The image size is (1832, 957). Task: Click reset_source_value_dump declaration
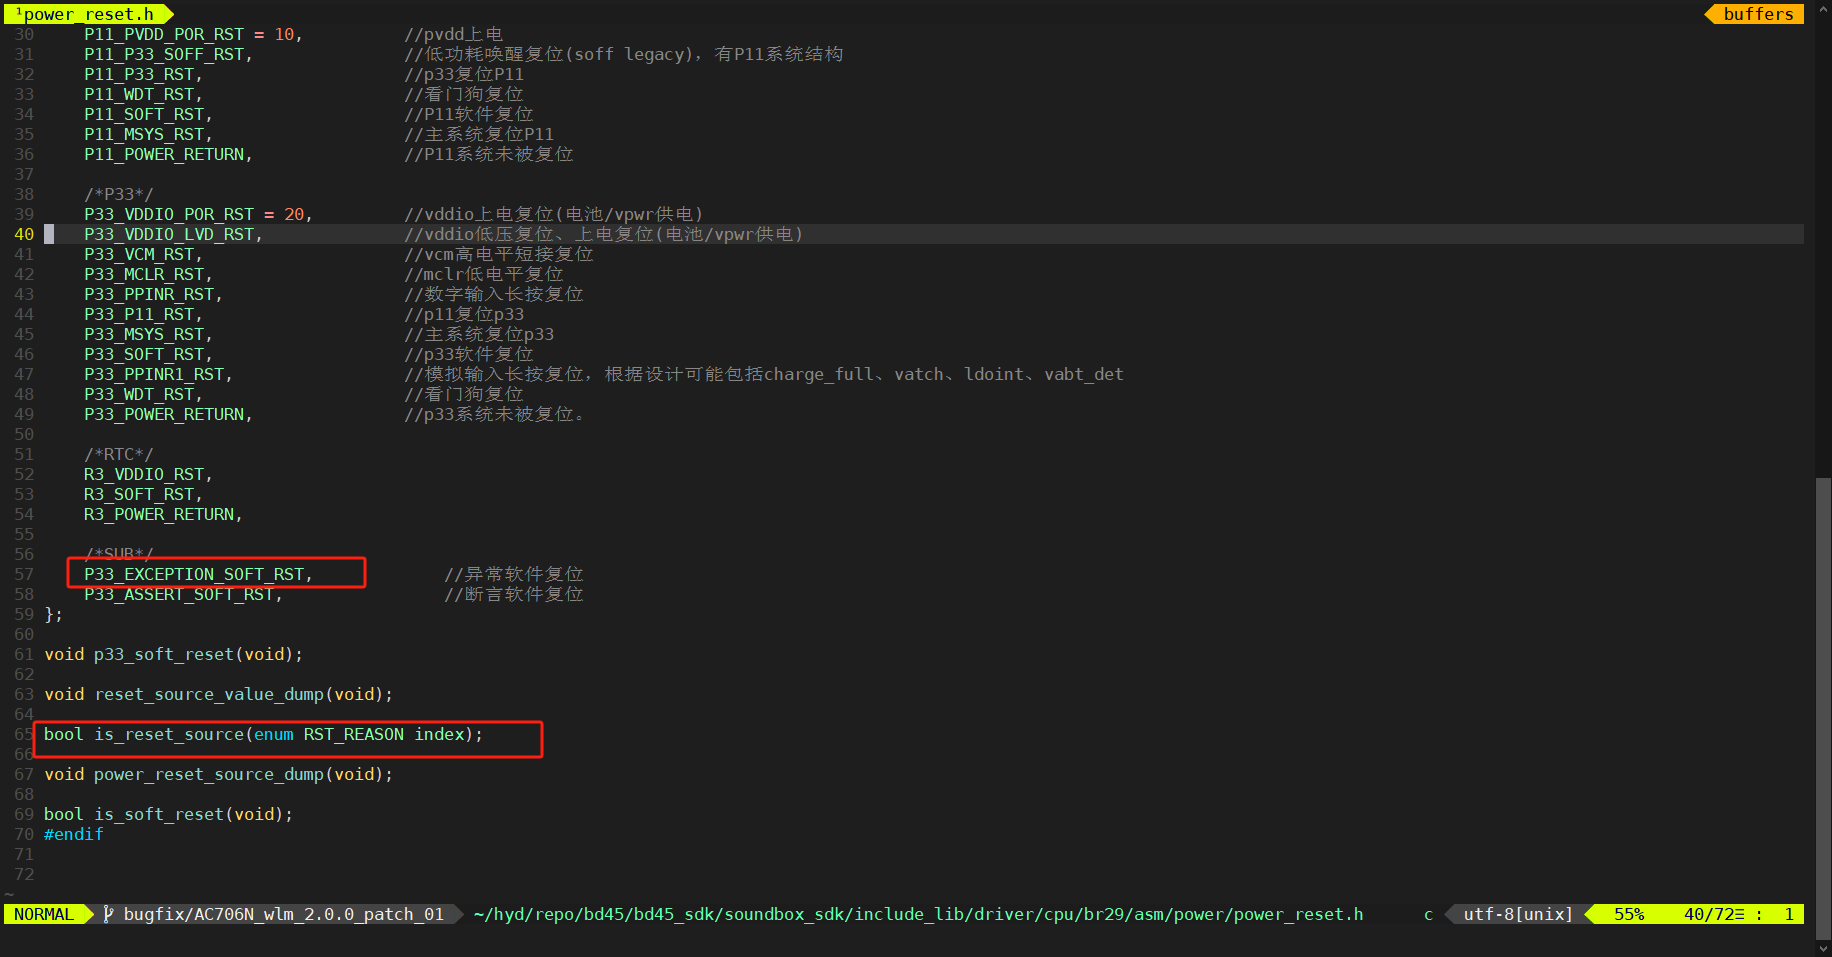[x=218, y=694]
